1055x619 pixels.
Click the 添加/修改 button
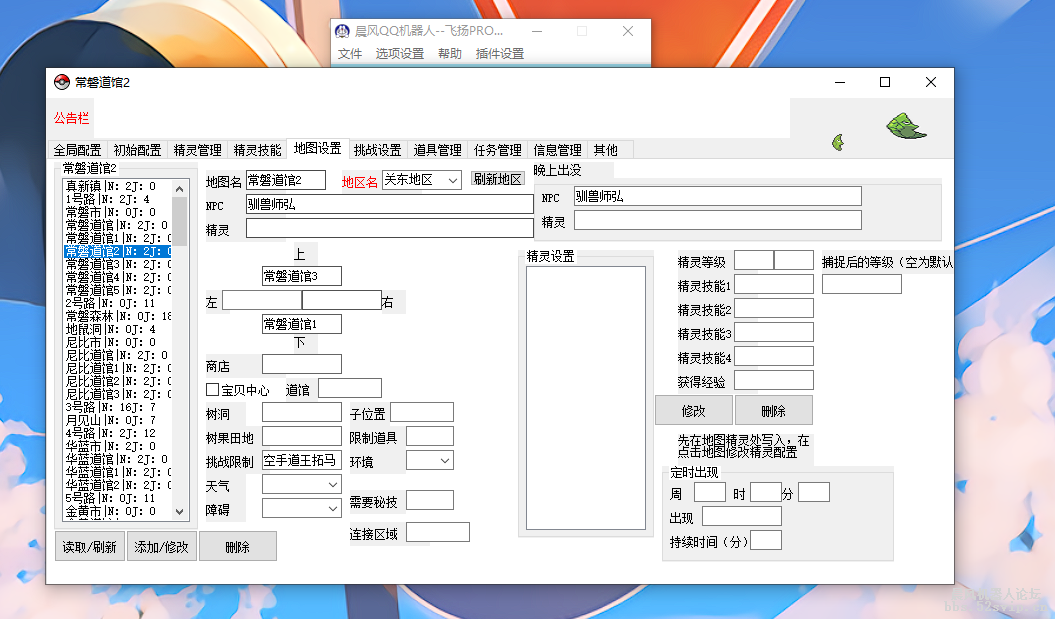[161, 546]
